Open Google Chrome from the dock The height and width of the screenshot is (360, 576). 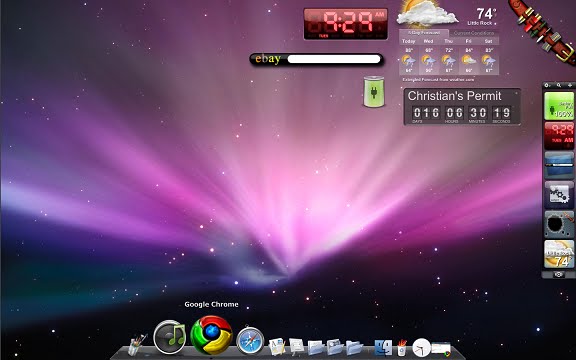coord(211,335)
